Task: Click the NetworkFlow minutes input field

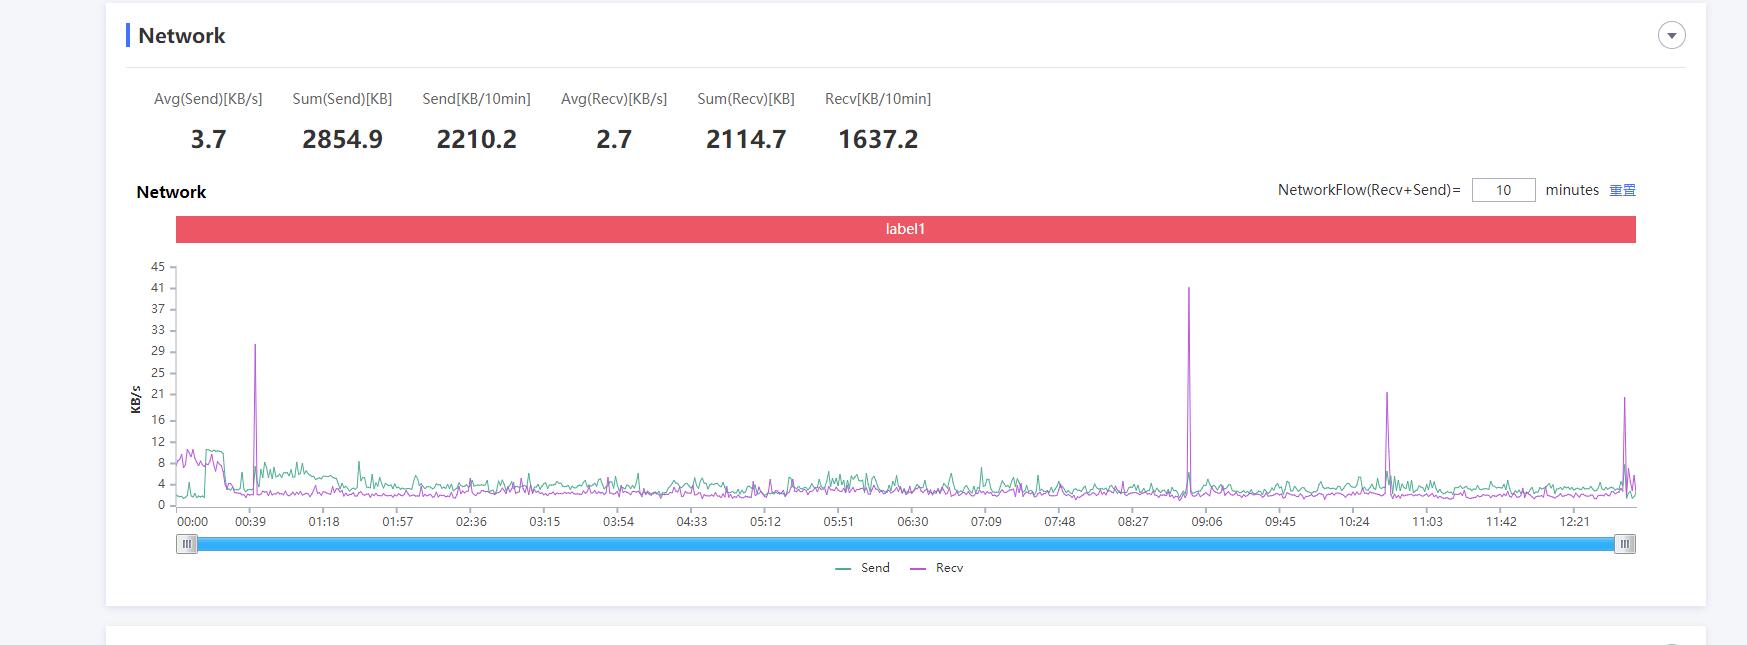Action: [1503, 190]
